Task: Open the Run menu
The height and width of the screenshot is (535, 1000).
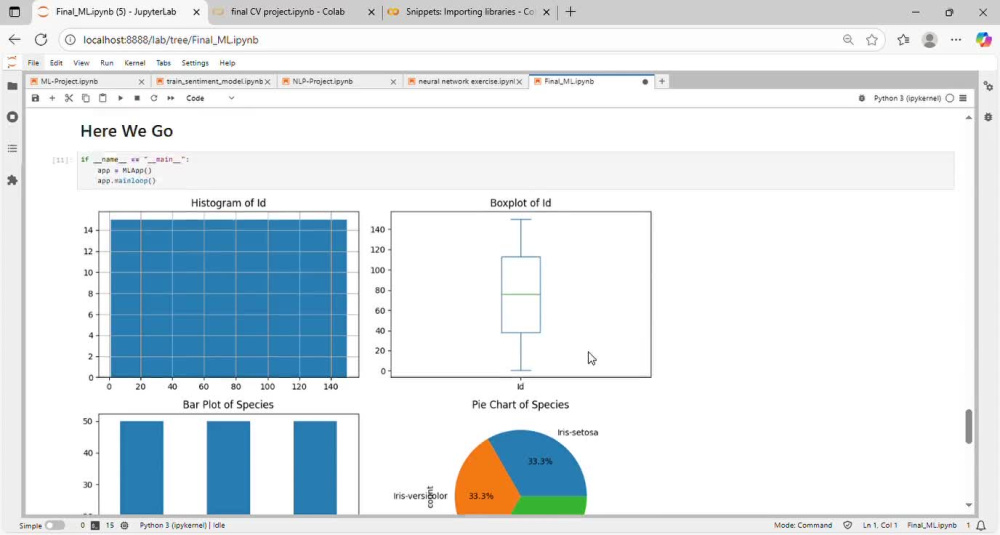Action: click(107, 63)
